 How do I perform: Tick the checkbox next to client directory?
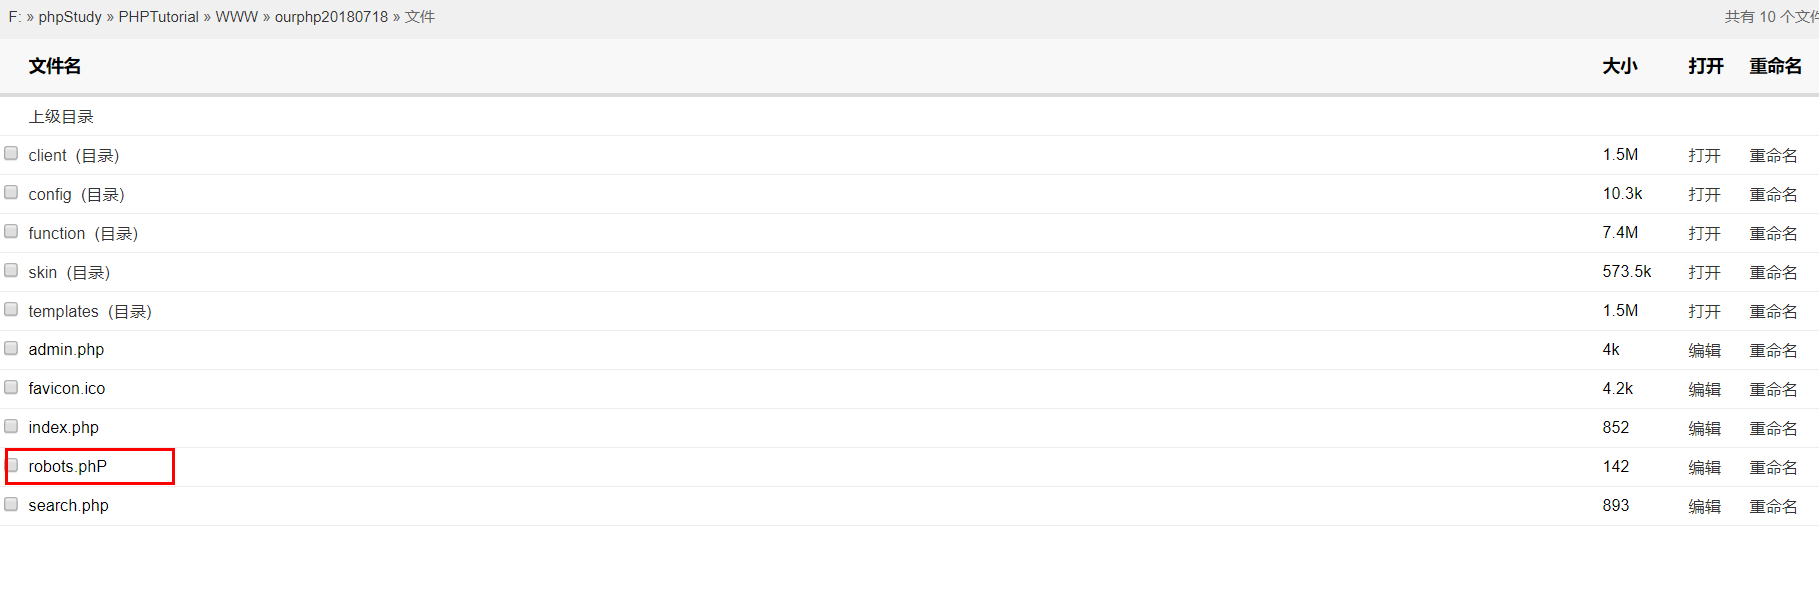click(x=11, y=154)
